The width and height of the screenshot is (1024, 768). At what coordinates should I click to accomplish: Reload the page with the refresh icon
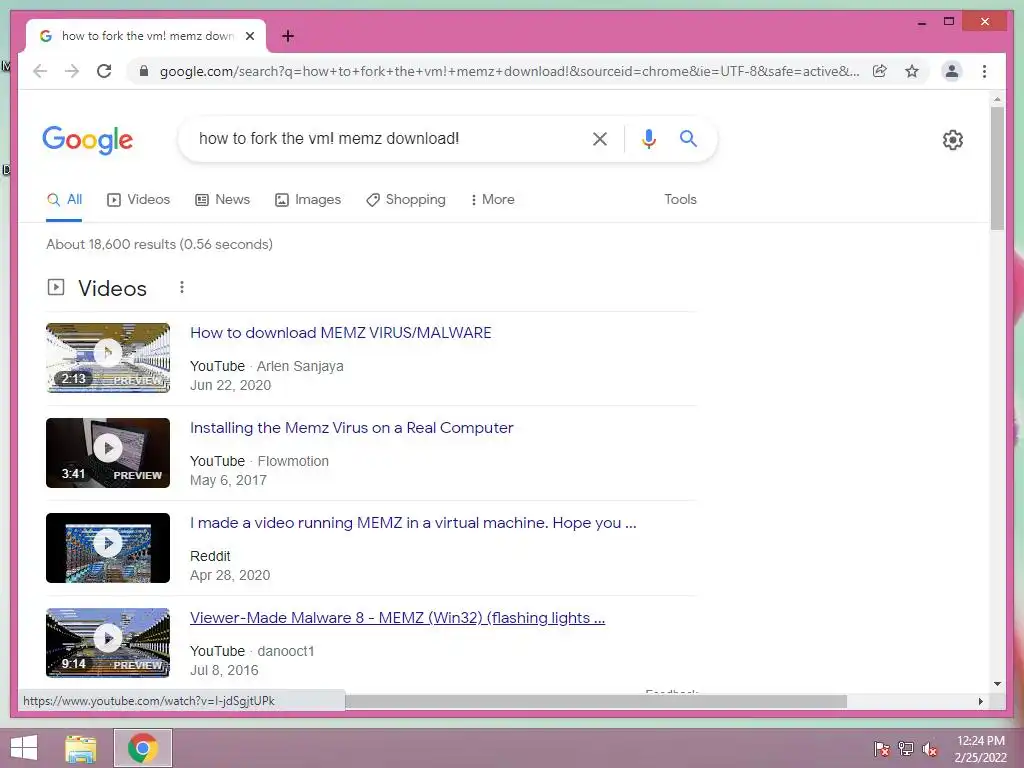click(x=104, y=71)
